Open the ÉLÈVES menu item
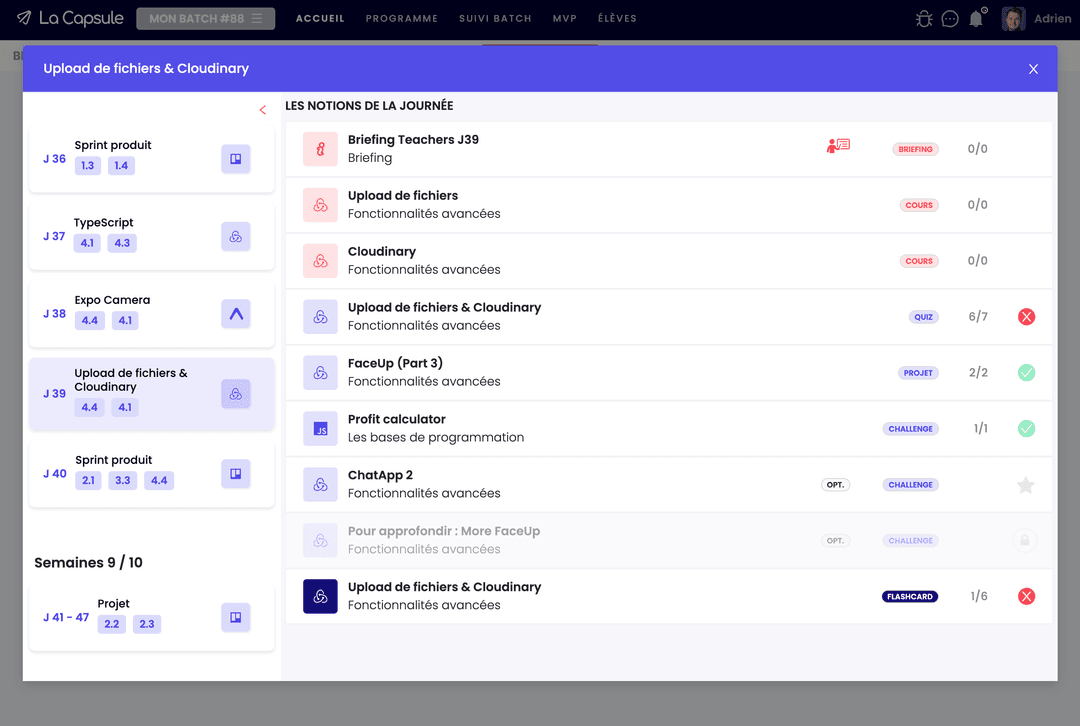This screenshot has width=1080, height=726. pos(617,19)
